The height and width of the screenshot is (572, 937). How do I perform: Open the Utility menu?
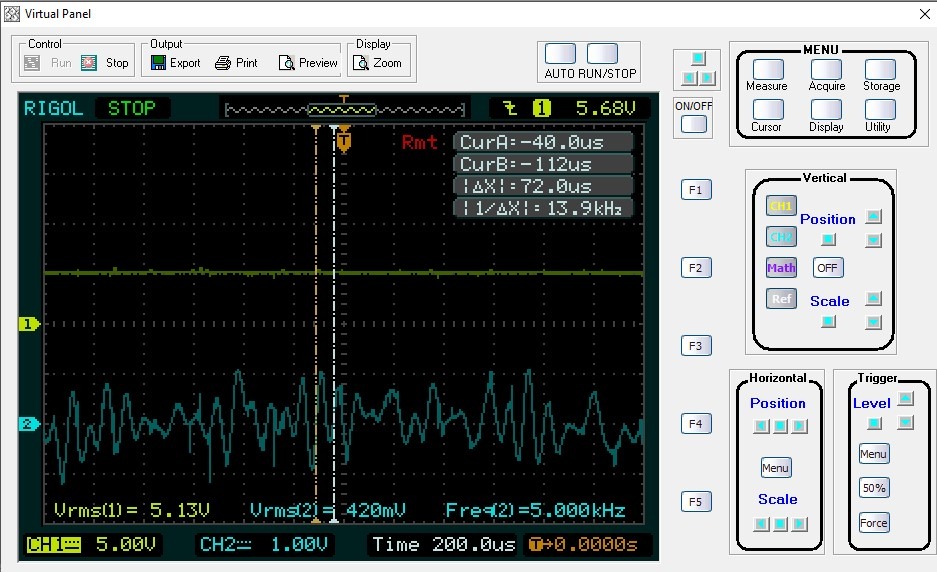coord(880,110)
